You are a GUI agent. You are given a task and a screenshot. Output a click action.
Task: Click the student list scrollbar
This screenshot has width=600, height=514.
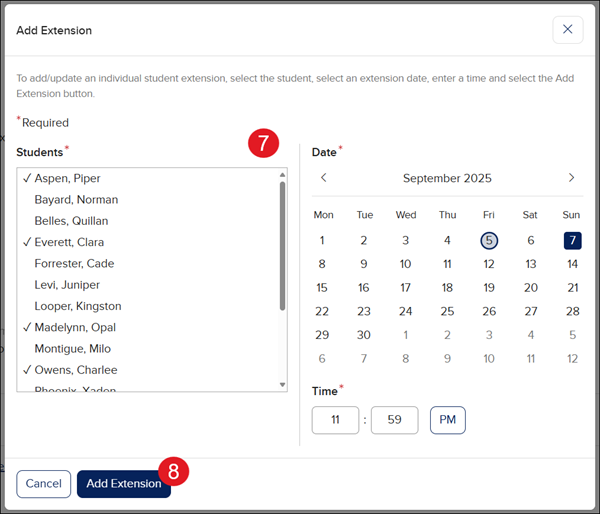pos(282,245)
